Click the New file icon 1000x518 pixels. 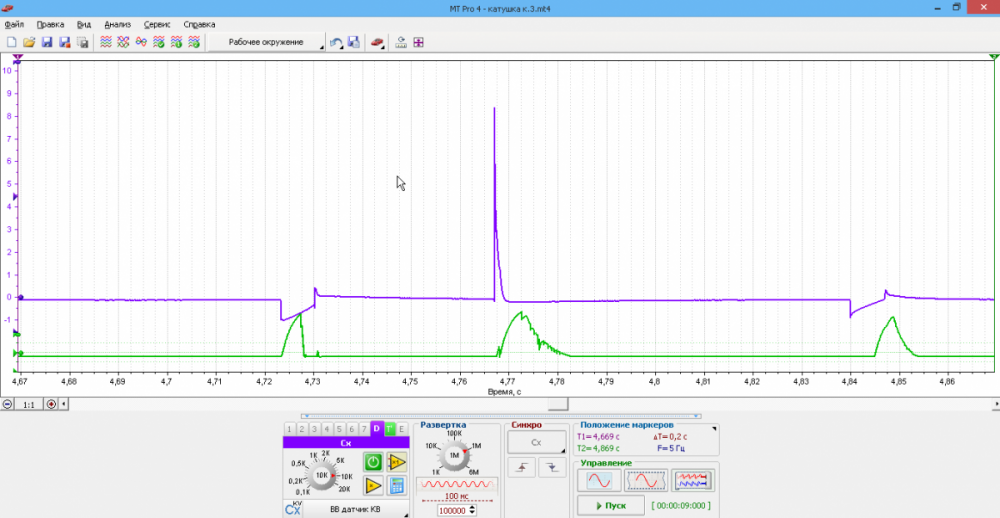pos(12,43)
